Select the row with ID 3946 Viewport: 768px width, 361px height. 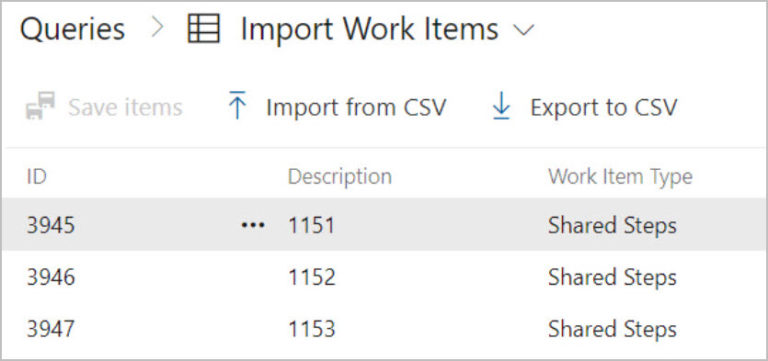point(384,277)
